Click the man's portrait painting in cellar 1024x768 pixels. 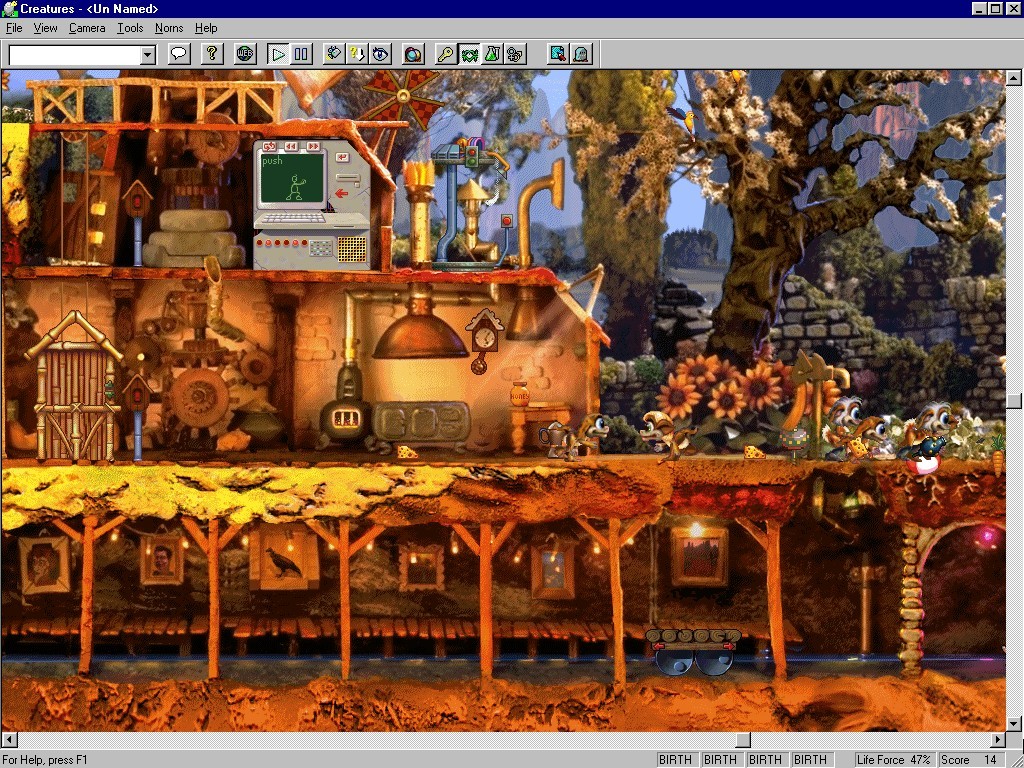point(161,560)
